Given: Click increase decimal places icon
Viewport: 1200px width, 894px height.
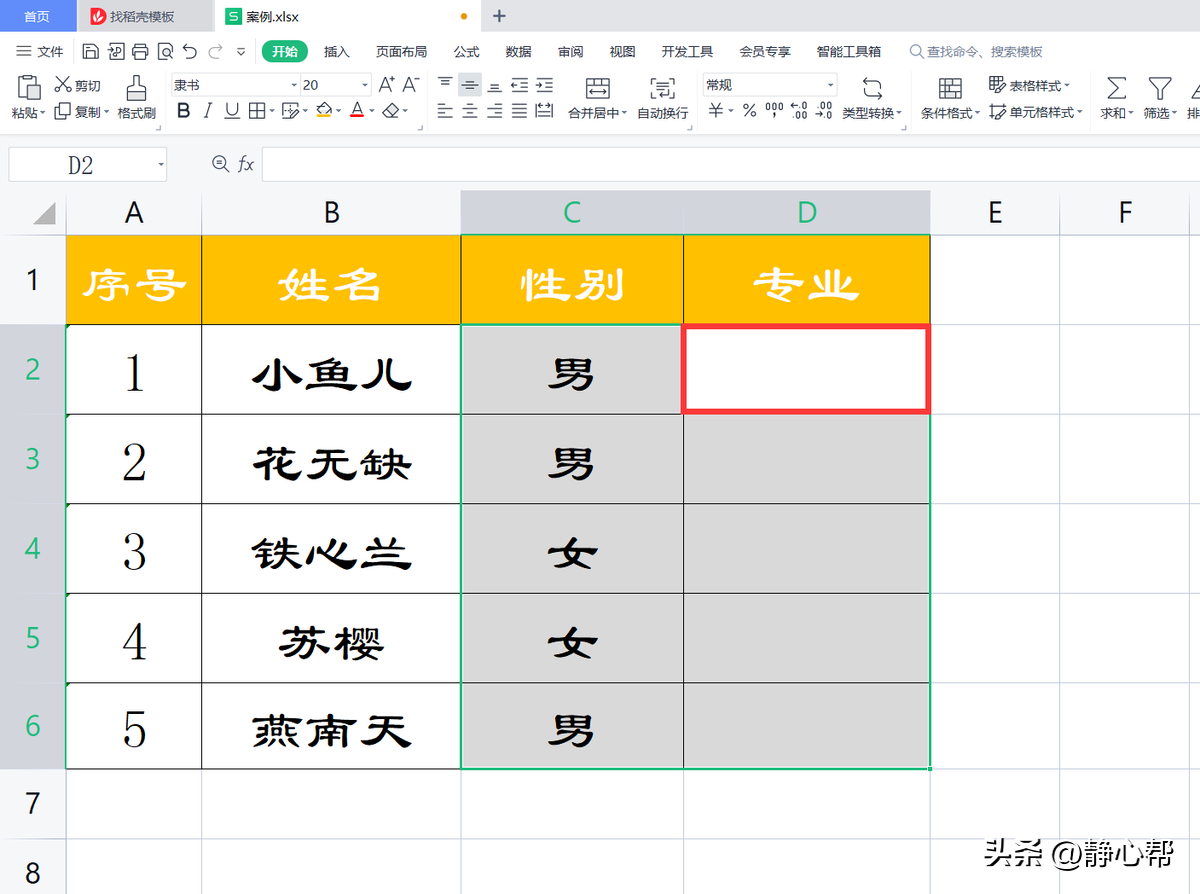Looking at the screenshot, I should (798, 111).
